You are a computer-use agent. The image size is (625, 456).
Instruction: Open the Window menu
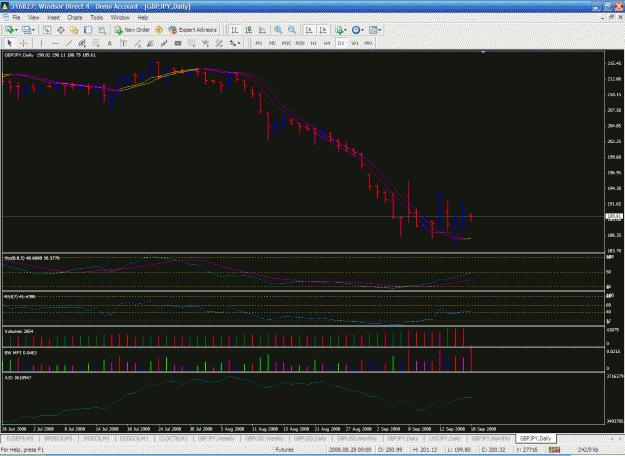(x=120, y=18)
